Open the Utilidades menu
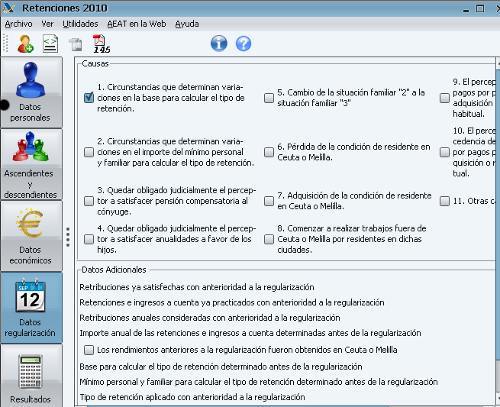500x407 pixels. click(80, 24)
